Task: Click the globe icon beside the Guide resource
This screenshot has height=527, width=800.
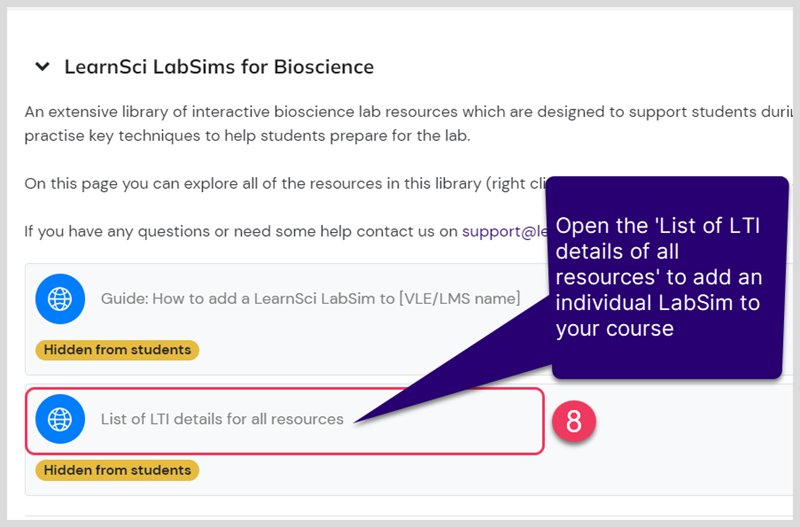Action: pos(60,299)
